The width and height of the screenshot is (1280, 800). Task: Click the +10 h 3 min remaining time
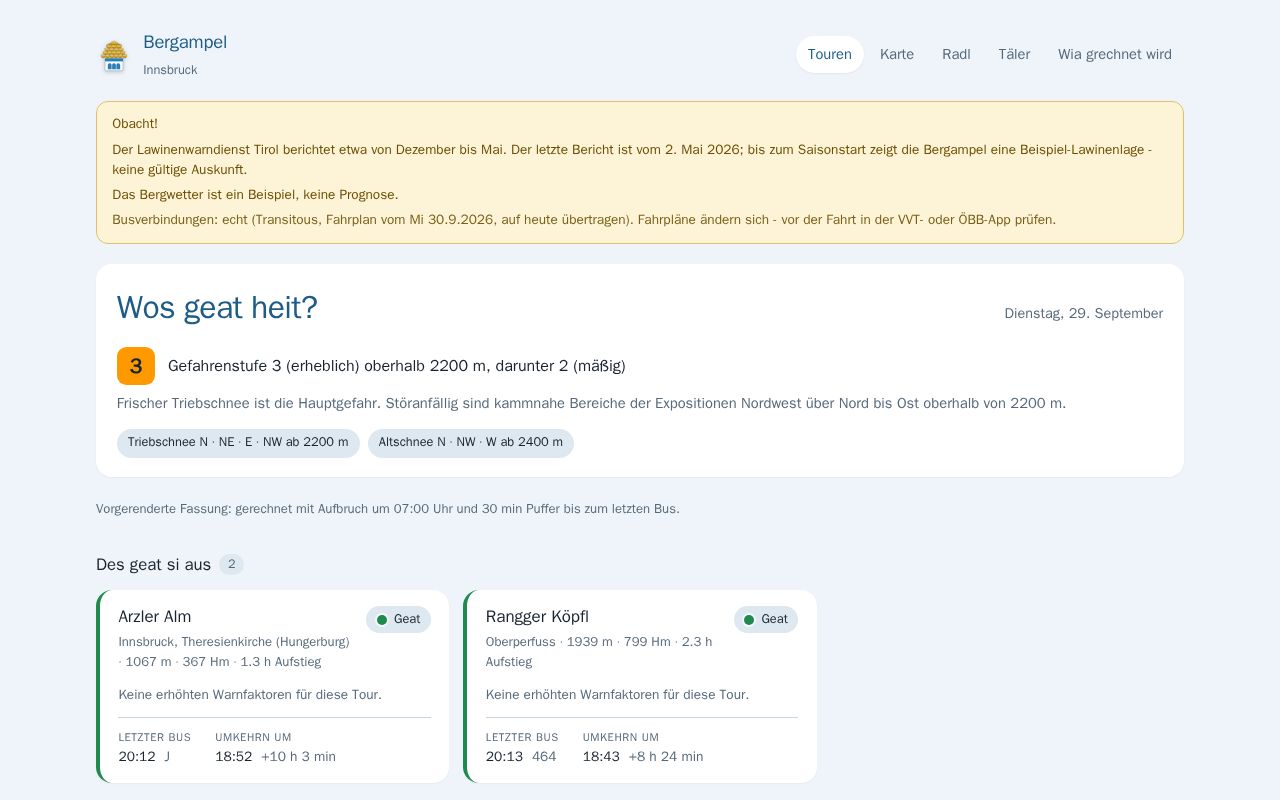[298, 757]
